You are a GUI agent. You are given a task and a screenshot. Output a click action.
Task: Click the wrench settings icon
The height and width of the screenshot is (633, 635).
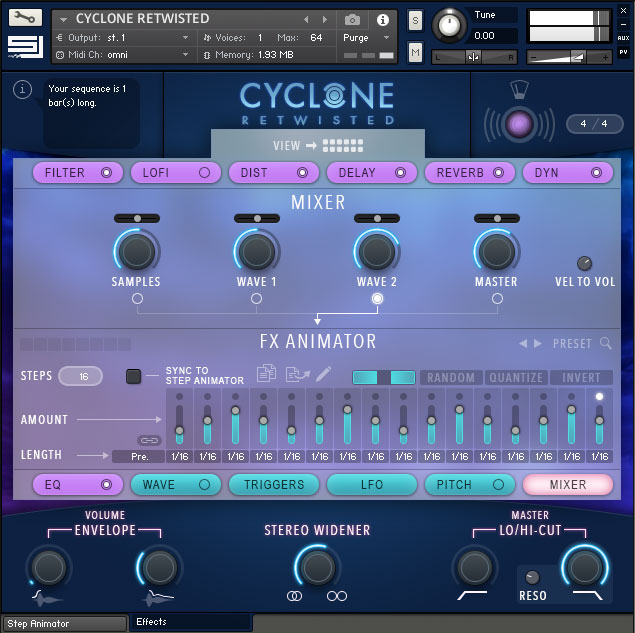tap(26, 18)
